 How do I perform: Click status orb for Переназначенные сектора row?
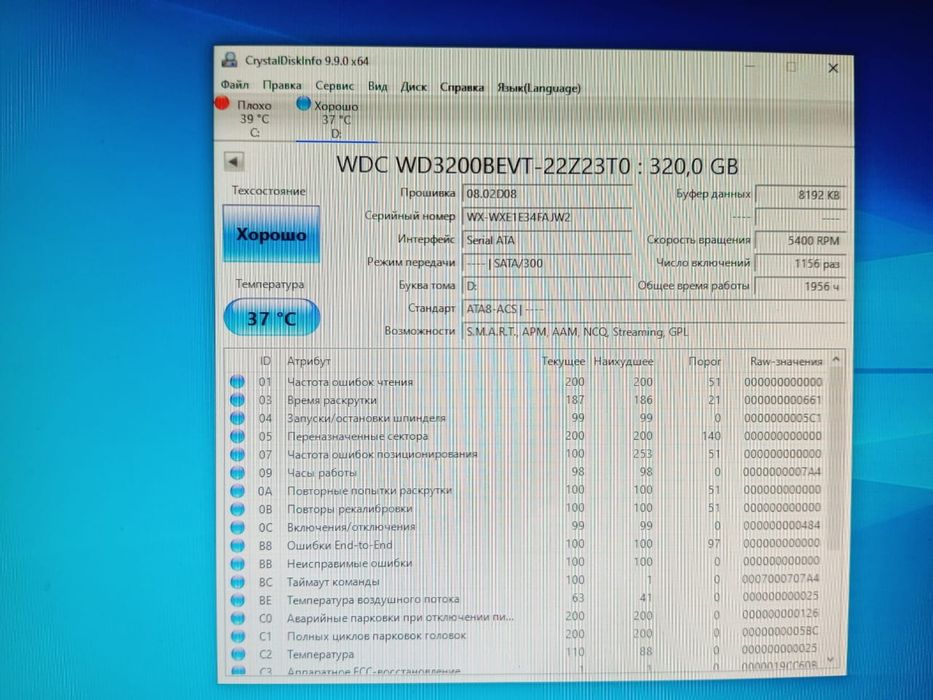237,436
